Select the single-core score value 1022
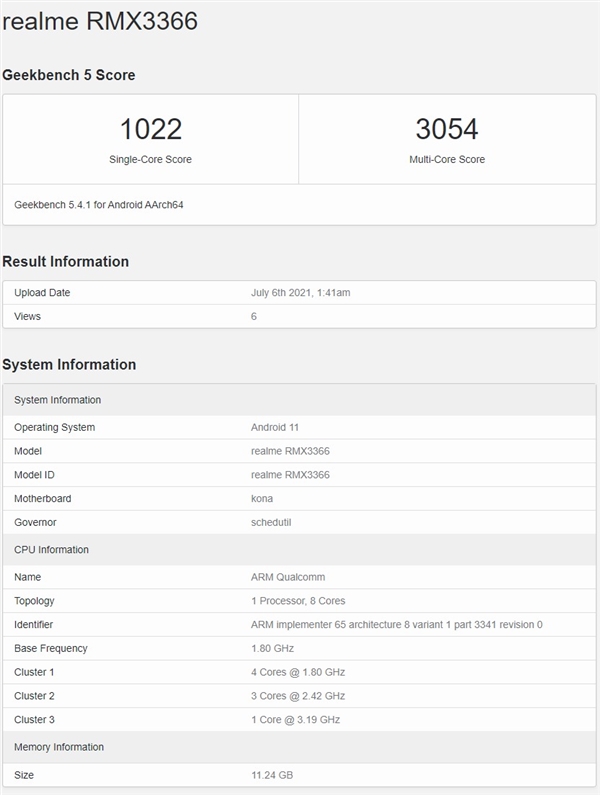This screenshot has height=795, width=600. 150,129
